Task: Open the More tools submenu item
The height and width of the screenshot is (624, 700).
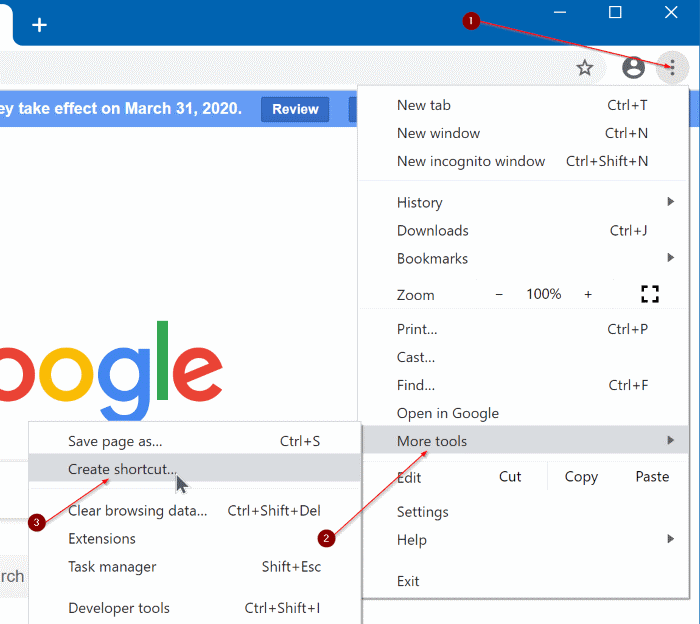Action: 525,441
